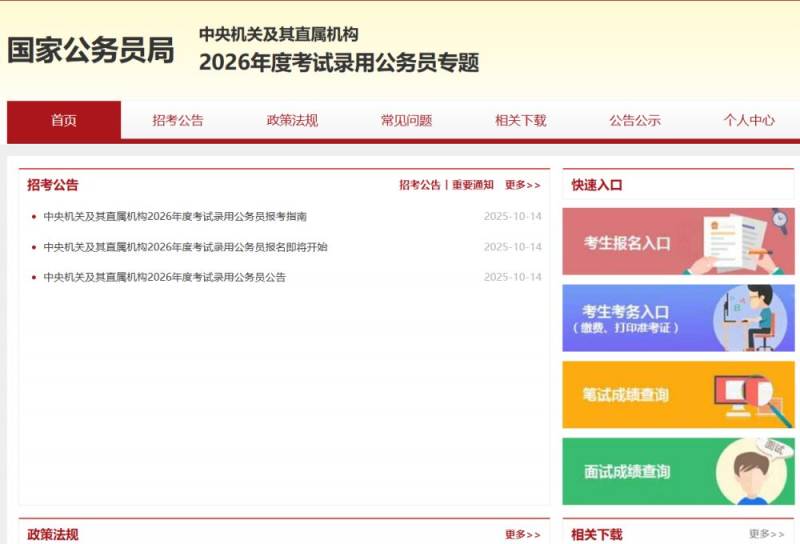The image size is (800, 544).
Task: Open 相关下载 navigation tab
Action: 520,120
